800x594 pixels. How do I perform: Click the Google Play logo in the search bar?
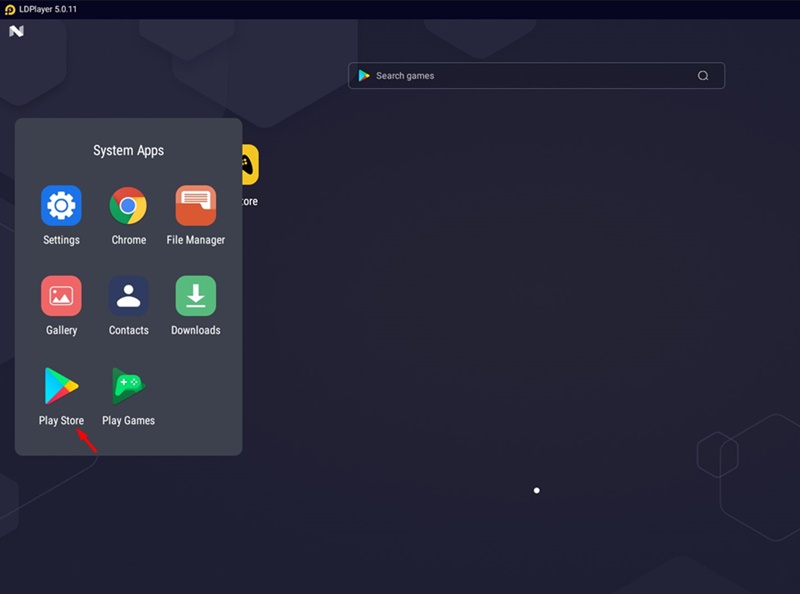364,76
